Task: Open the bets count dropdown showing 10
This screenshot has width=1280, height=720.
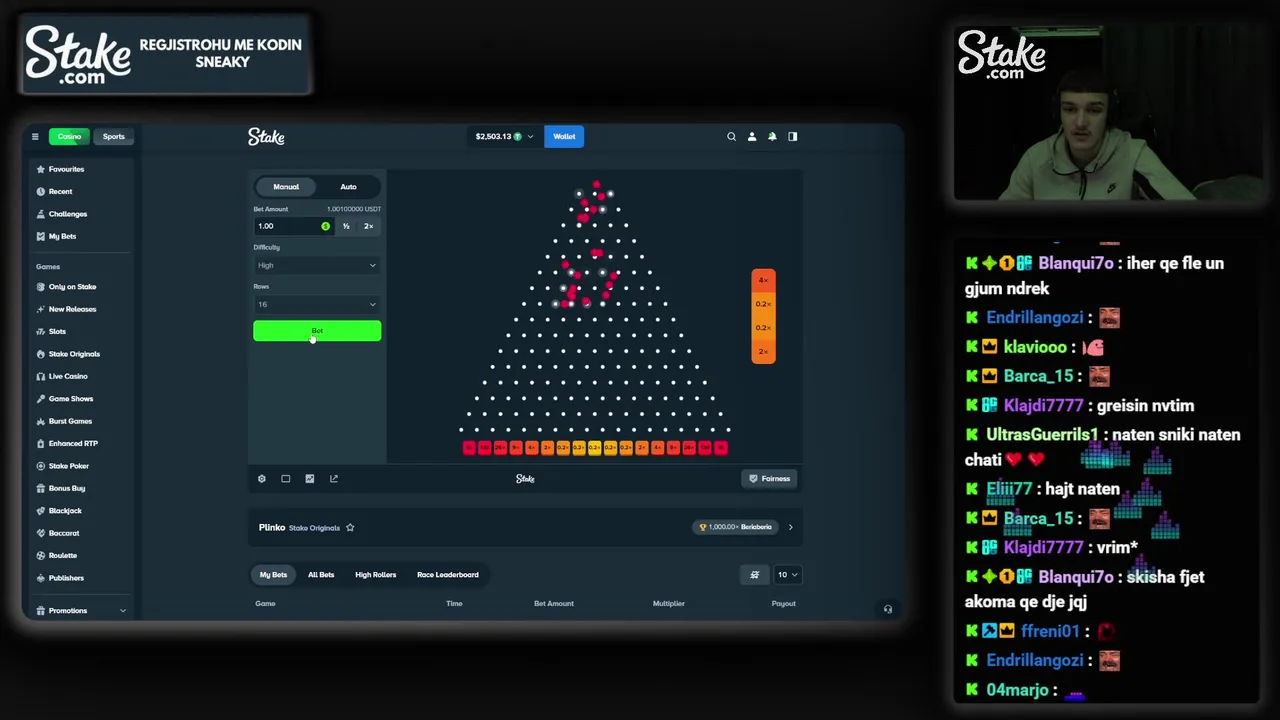Action: point(787,575)
